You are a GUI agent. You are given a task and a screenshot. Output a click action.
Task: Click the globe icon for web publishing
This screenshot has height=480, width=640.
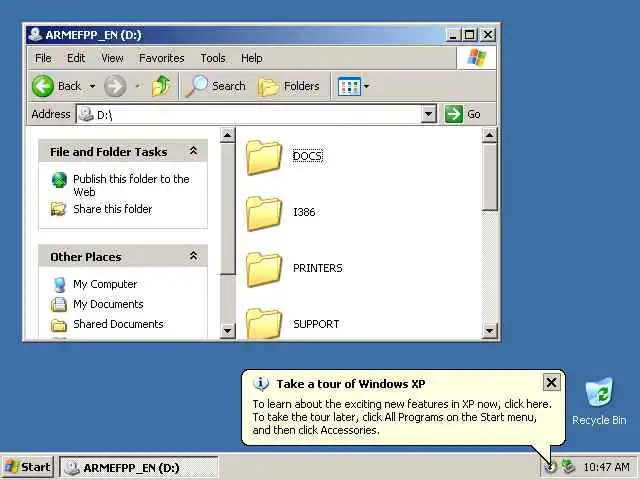(59, 180)
